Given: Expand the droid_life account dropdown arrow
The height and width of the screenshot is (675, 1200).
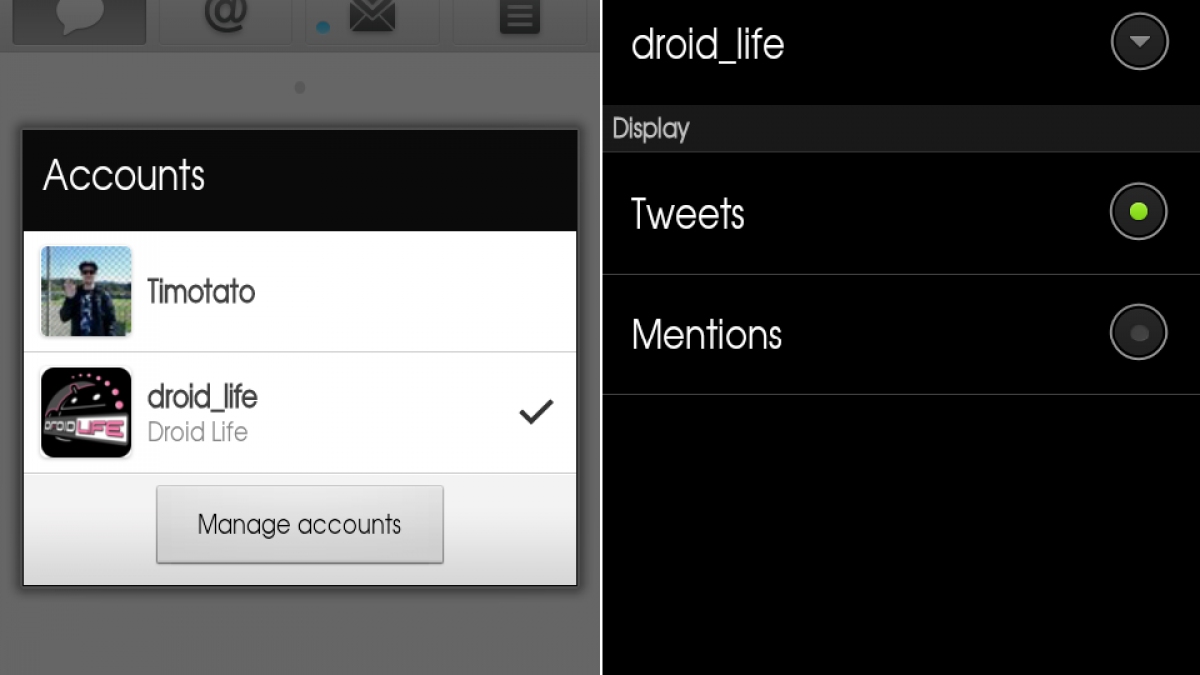Looking at the screenshot, I should click(x=1140, y=41).
